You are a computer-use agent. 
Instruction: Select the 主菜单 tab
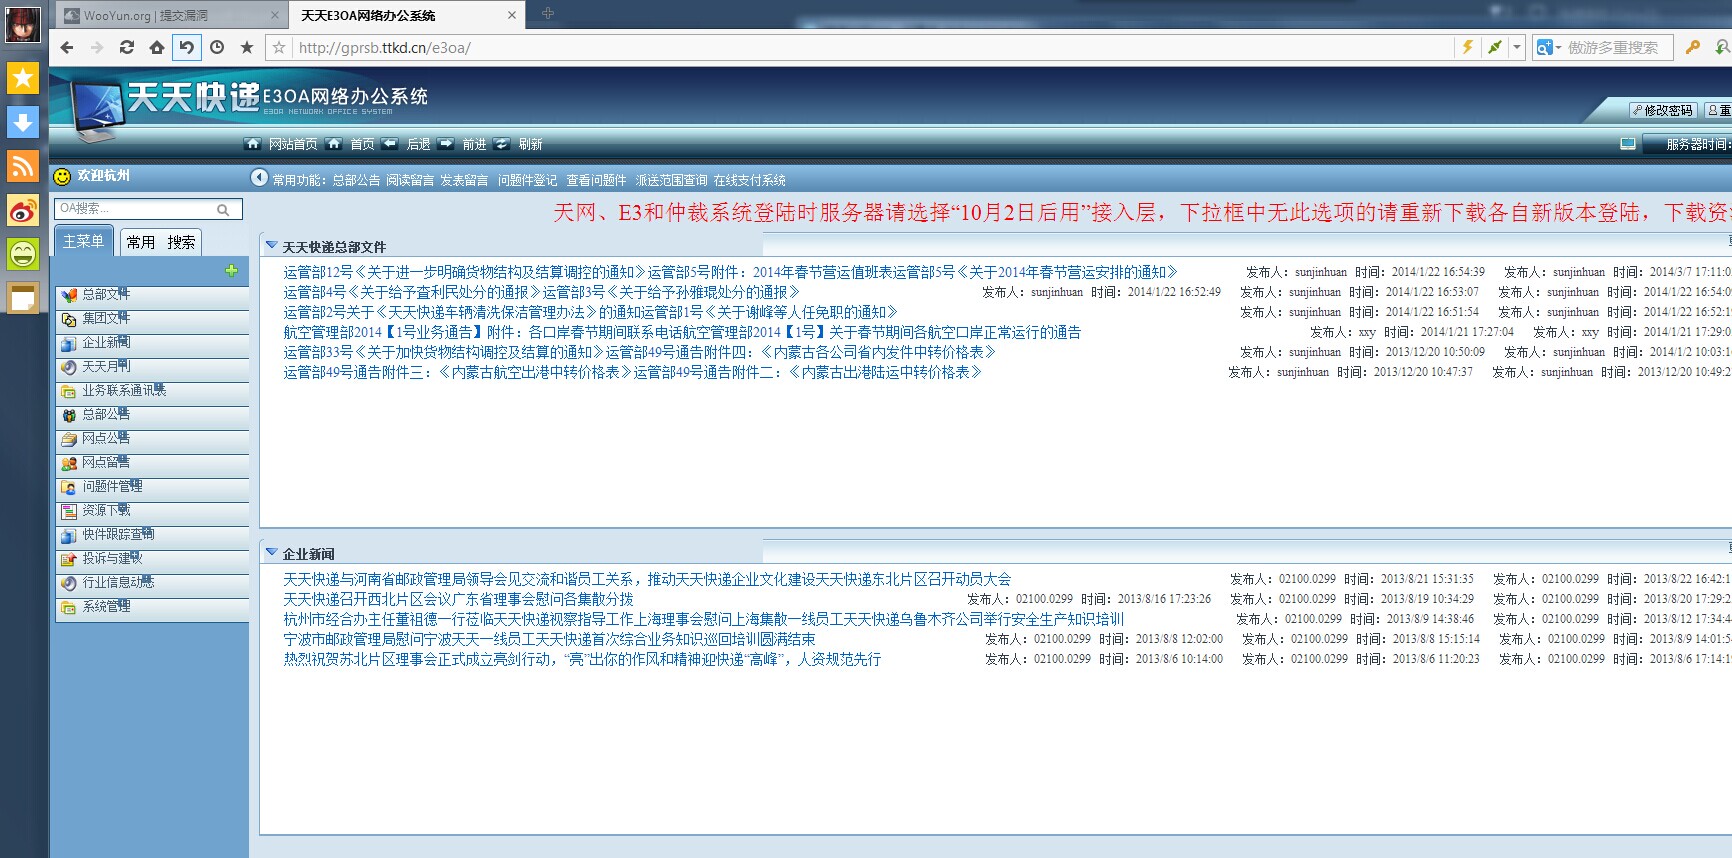click(x=83, y=241)
